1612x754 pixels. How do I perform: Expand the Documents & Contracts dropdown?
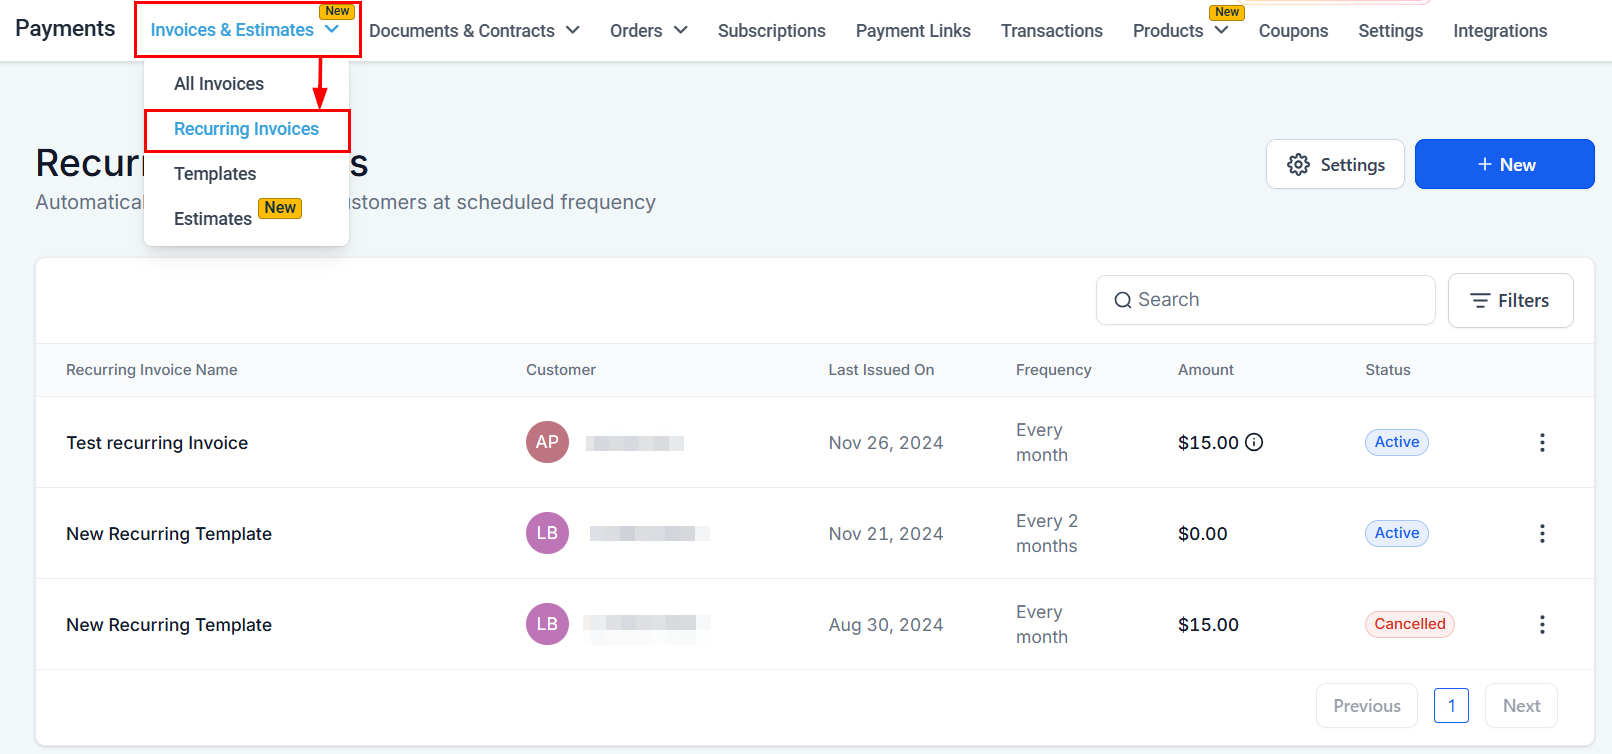[474, 31]
